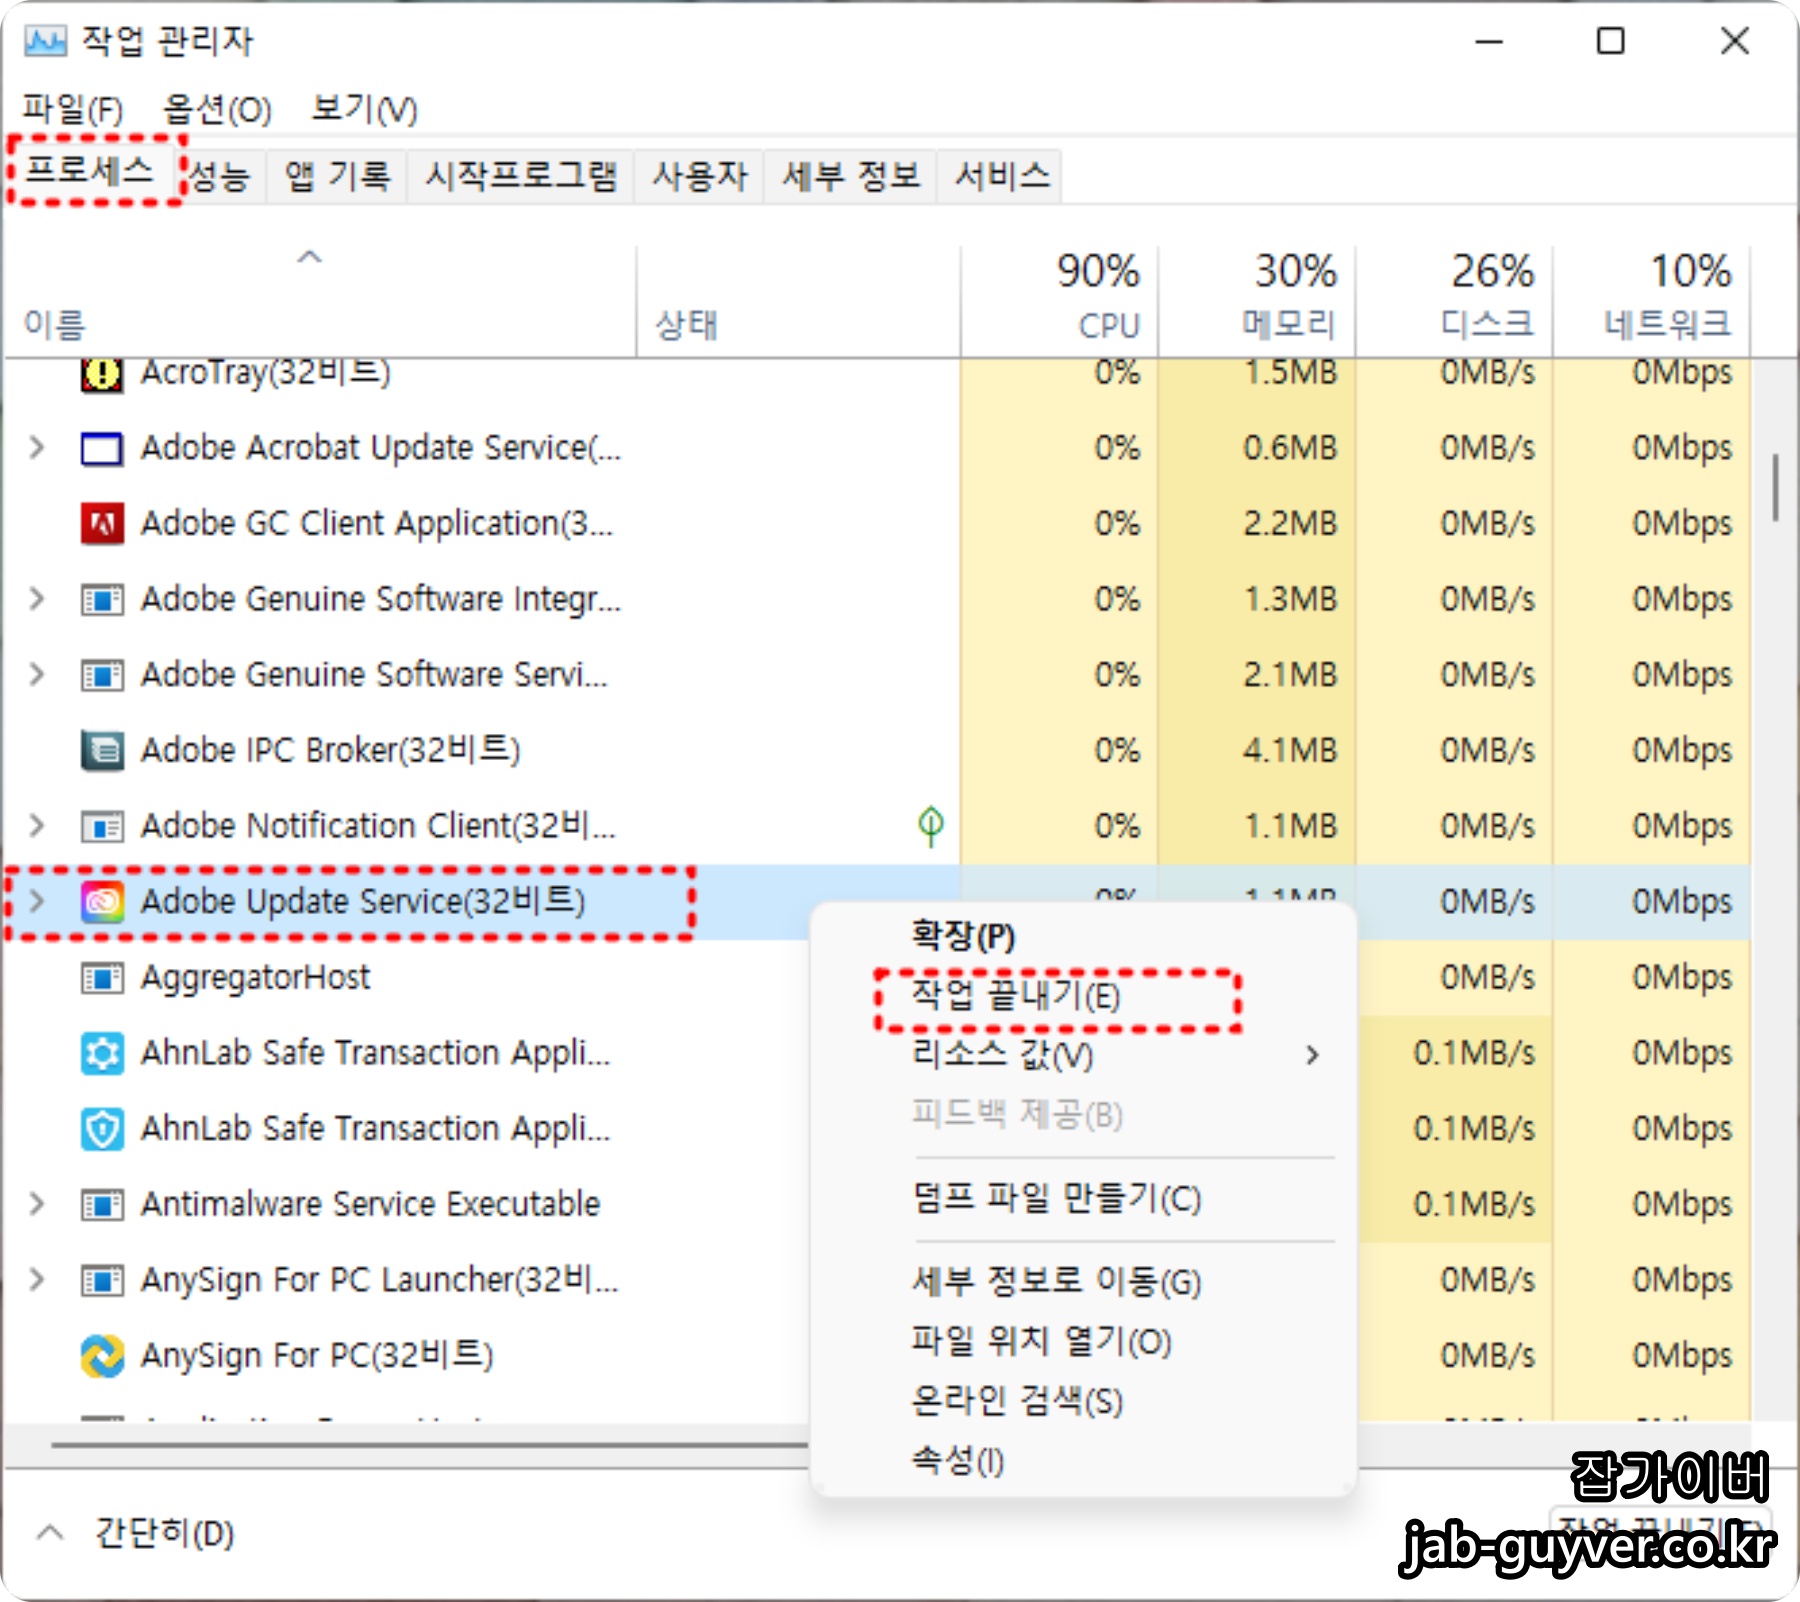Click the 간단히(D) fewer details link
This screenshot has height=1602, width=1800.
pos(164,1533)
